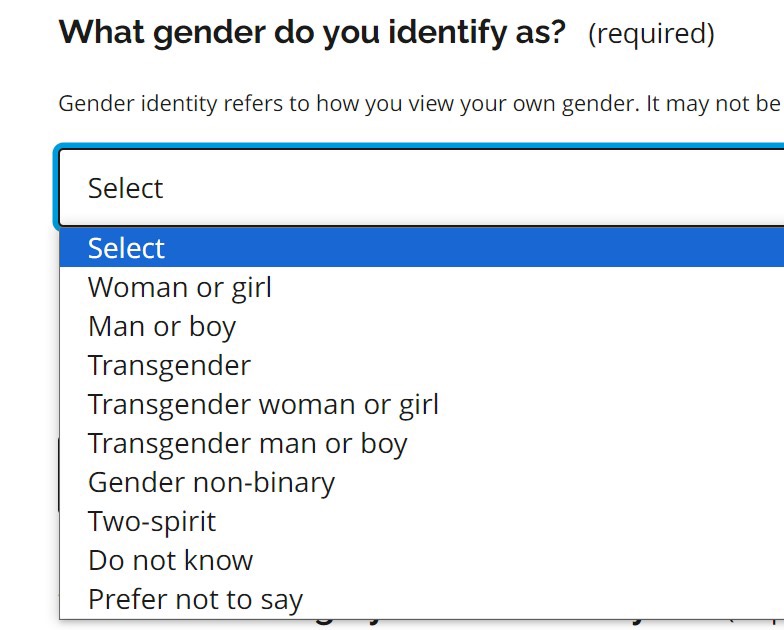Screen dimensions: 784x630
Task: Select the "Woman or girl" option
Action: [180, 288]
